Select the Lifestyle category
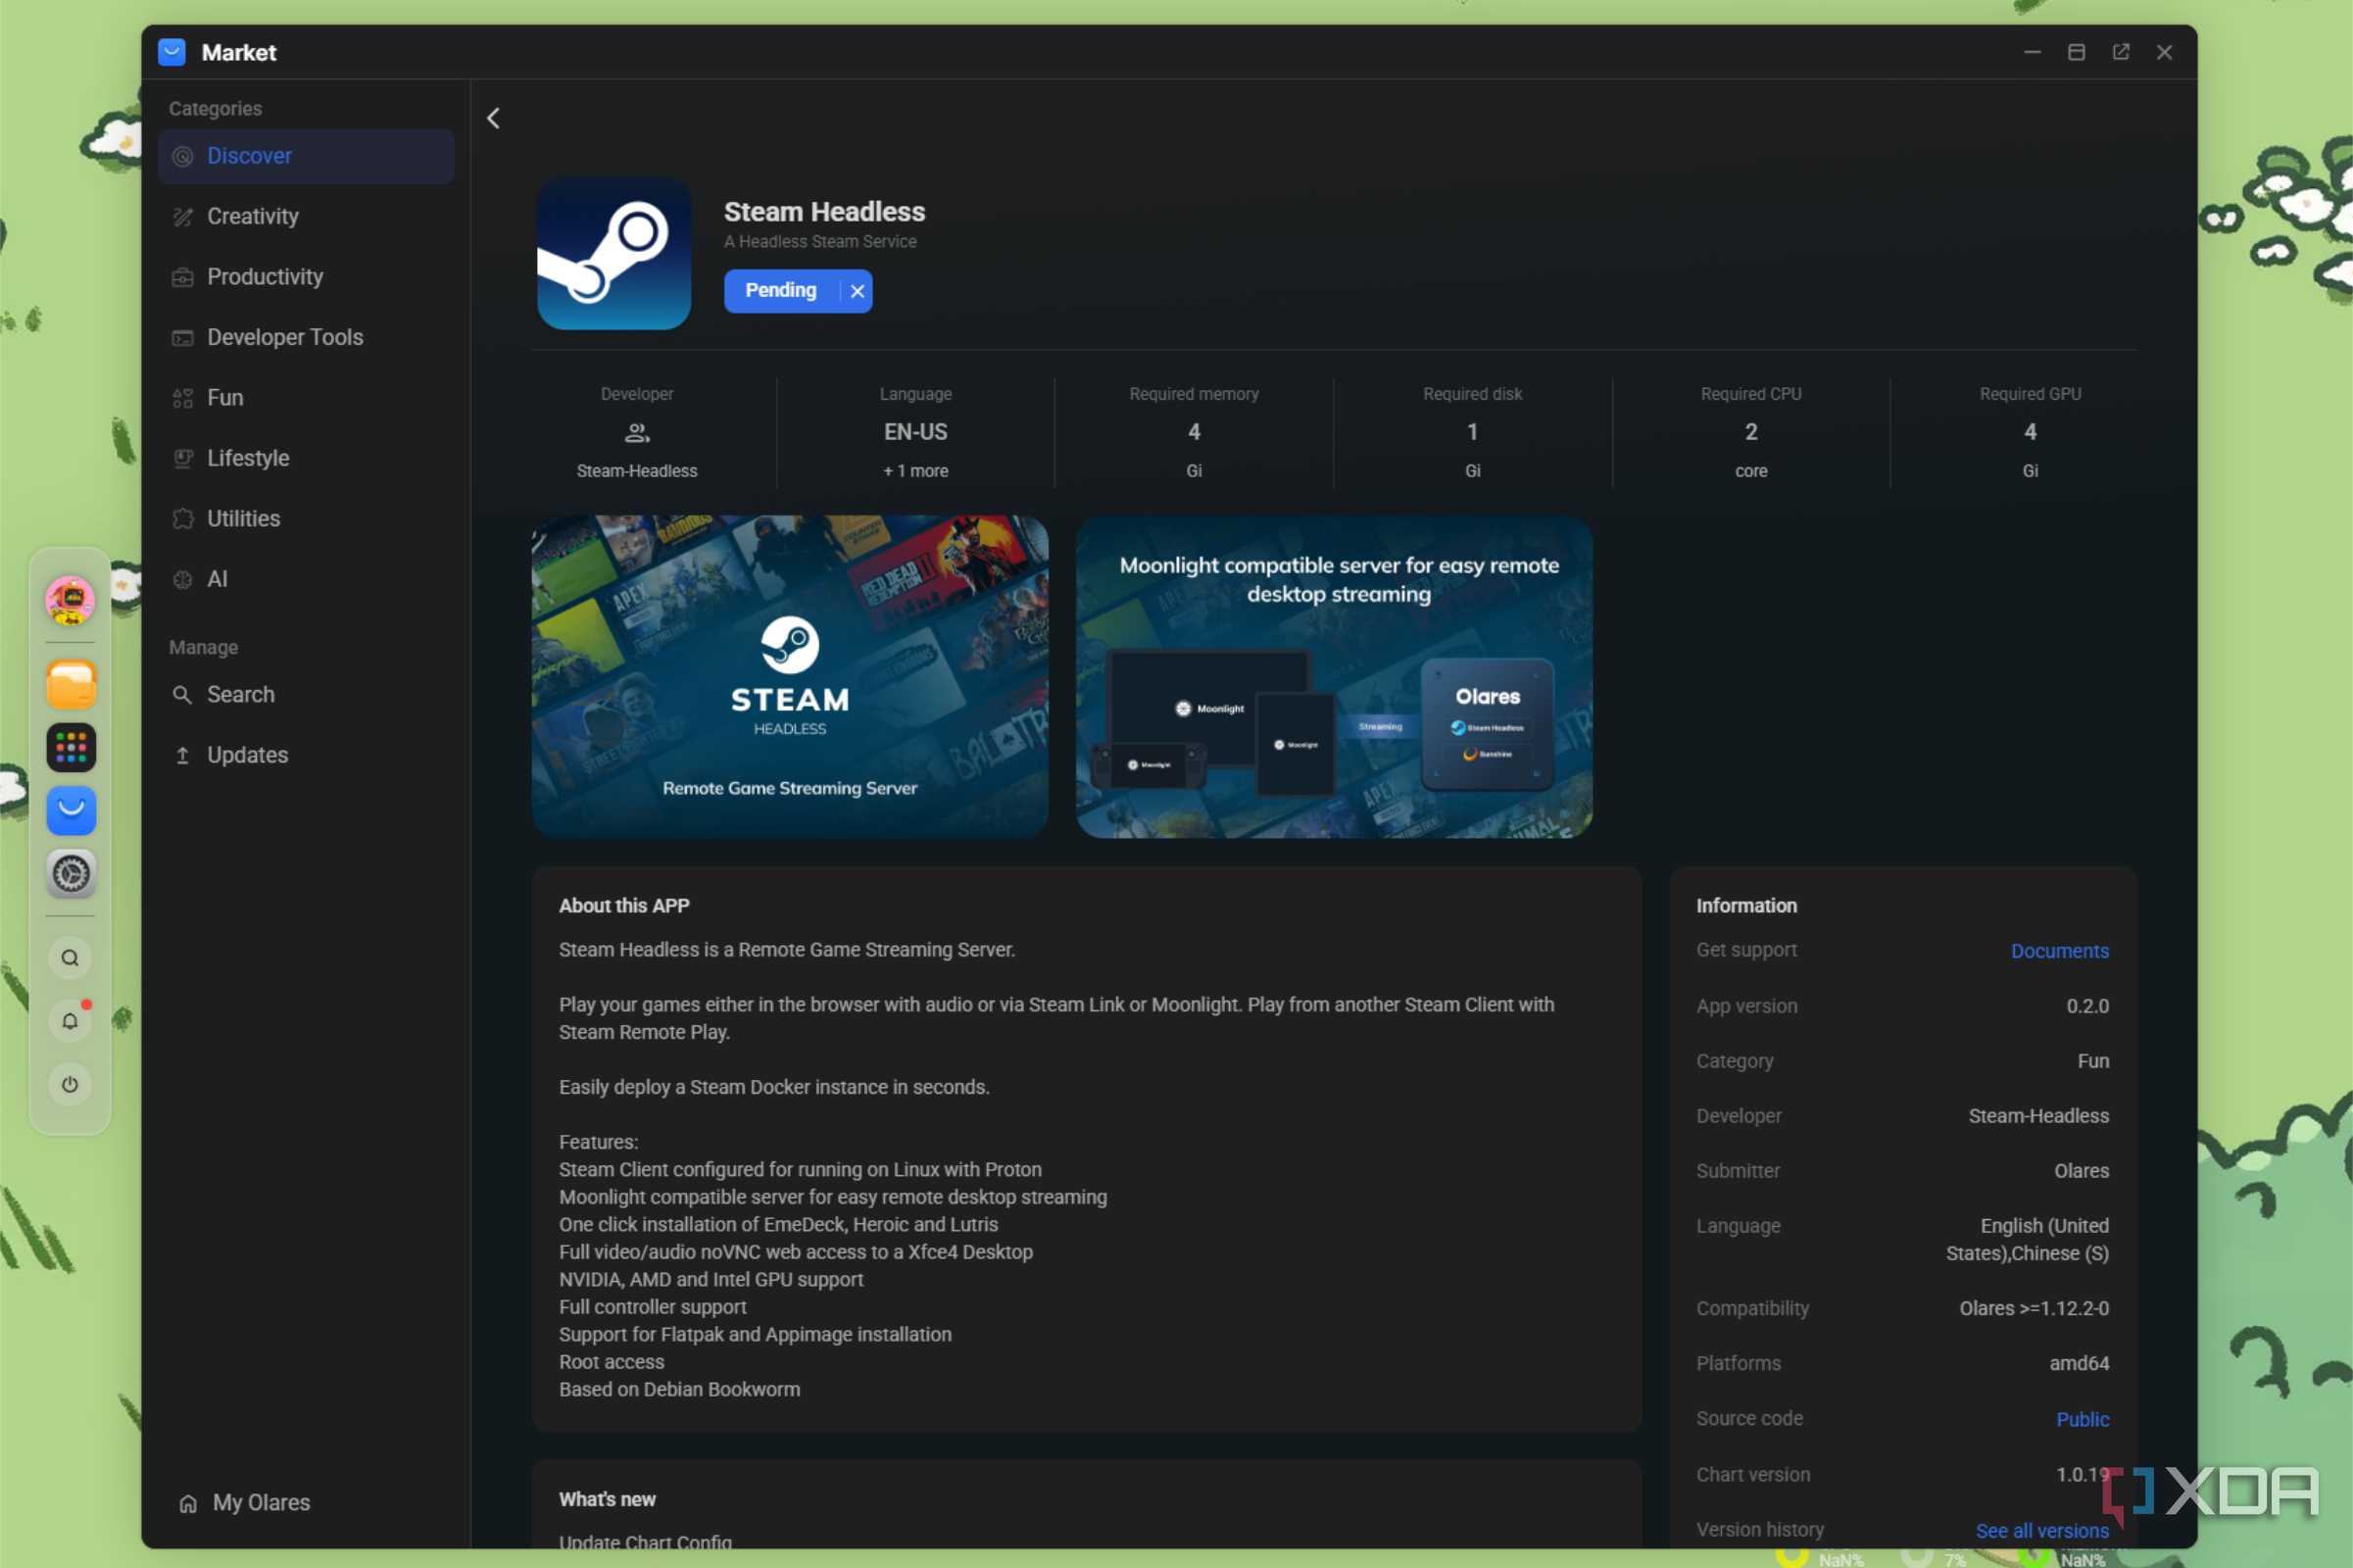 306,458
